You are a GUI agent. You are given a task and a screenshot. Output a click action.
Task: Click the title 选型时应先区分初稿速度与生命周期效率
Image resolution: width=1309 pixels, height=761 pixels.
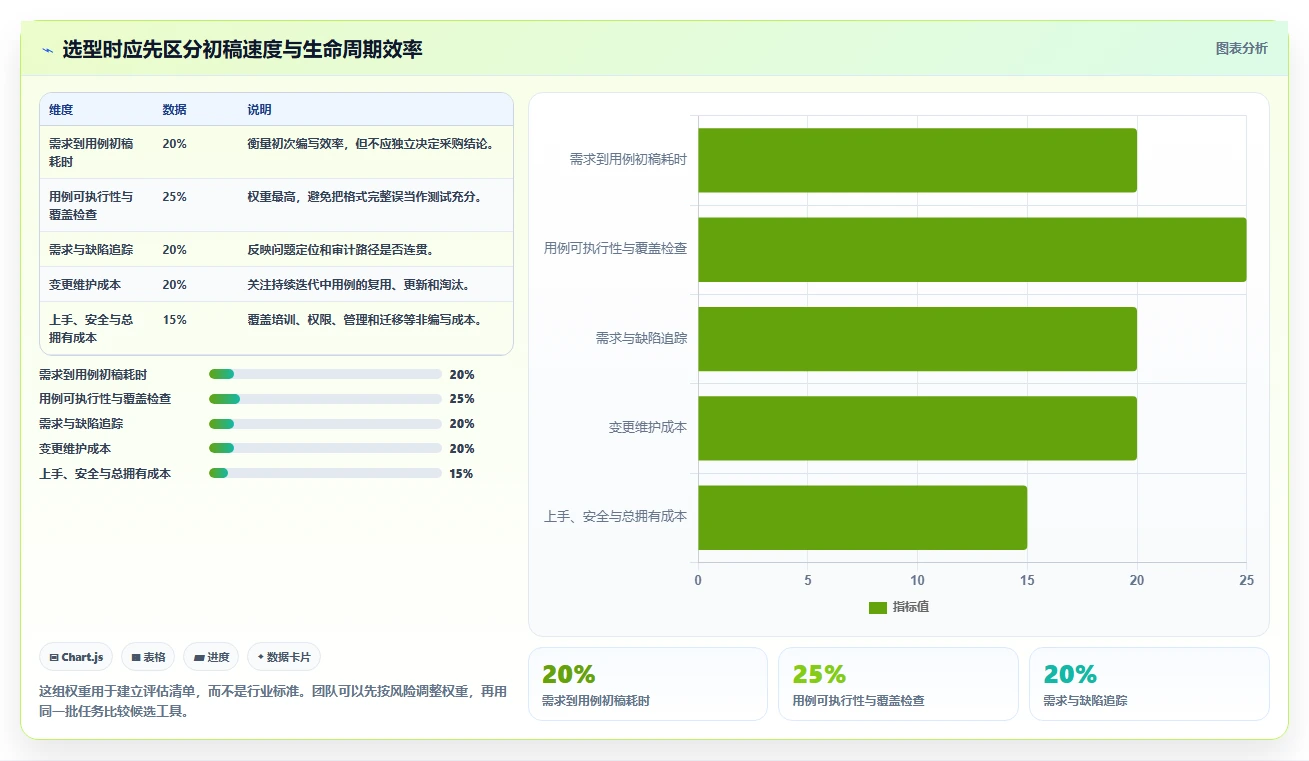coord(242,49)
